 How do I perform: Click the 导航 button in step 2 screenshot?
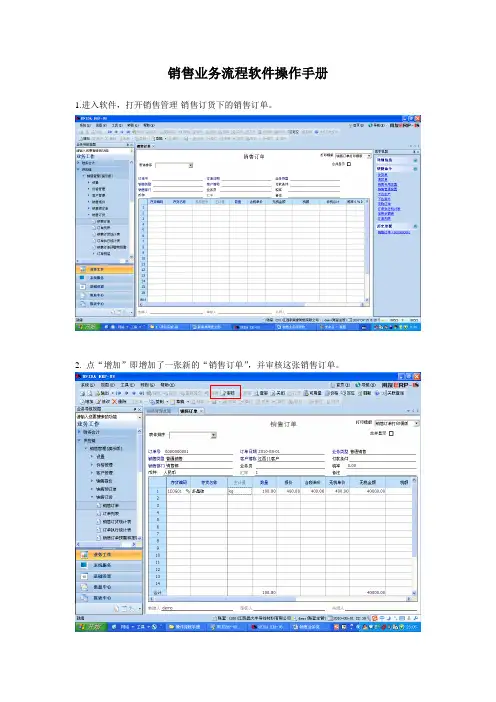pyautogui.click(x=365, y=385)
